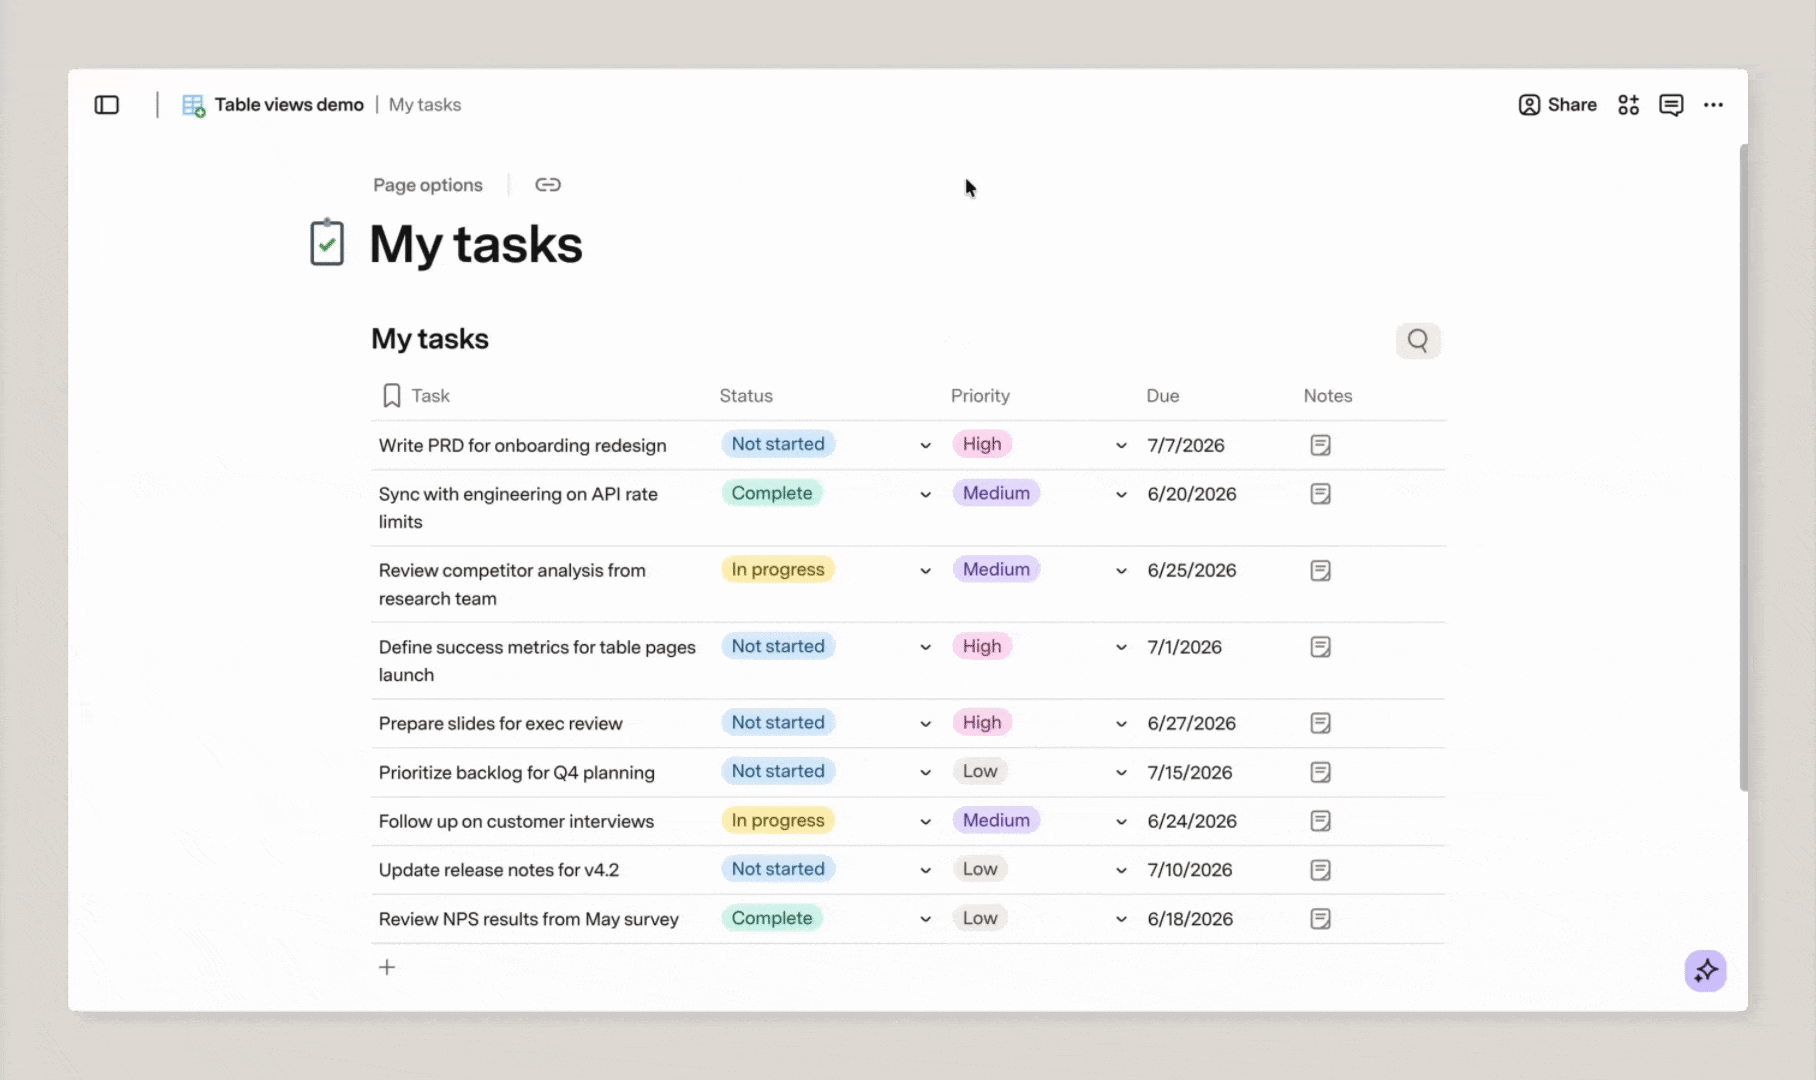This screenshot has height=1080, width=1816.
Task: Click Page options
Action: (428, 185)
